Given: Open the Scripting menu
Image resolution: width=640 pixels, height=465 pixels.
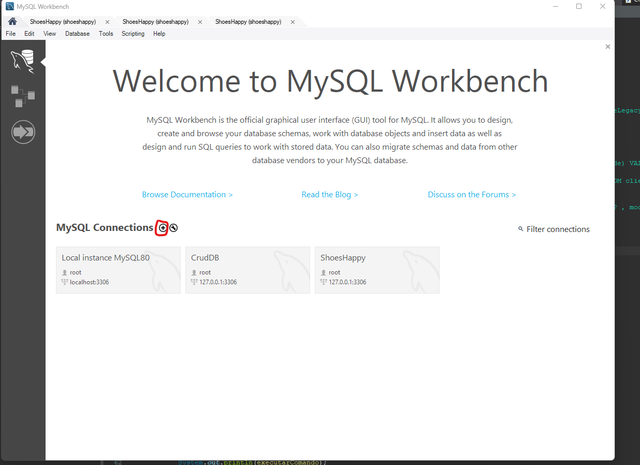Looking at the screenshot, I should (133, 34).
